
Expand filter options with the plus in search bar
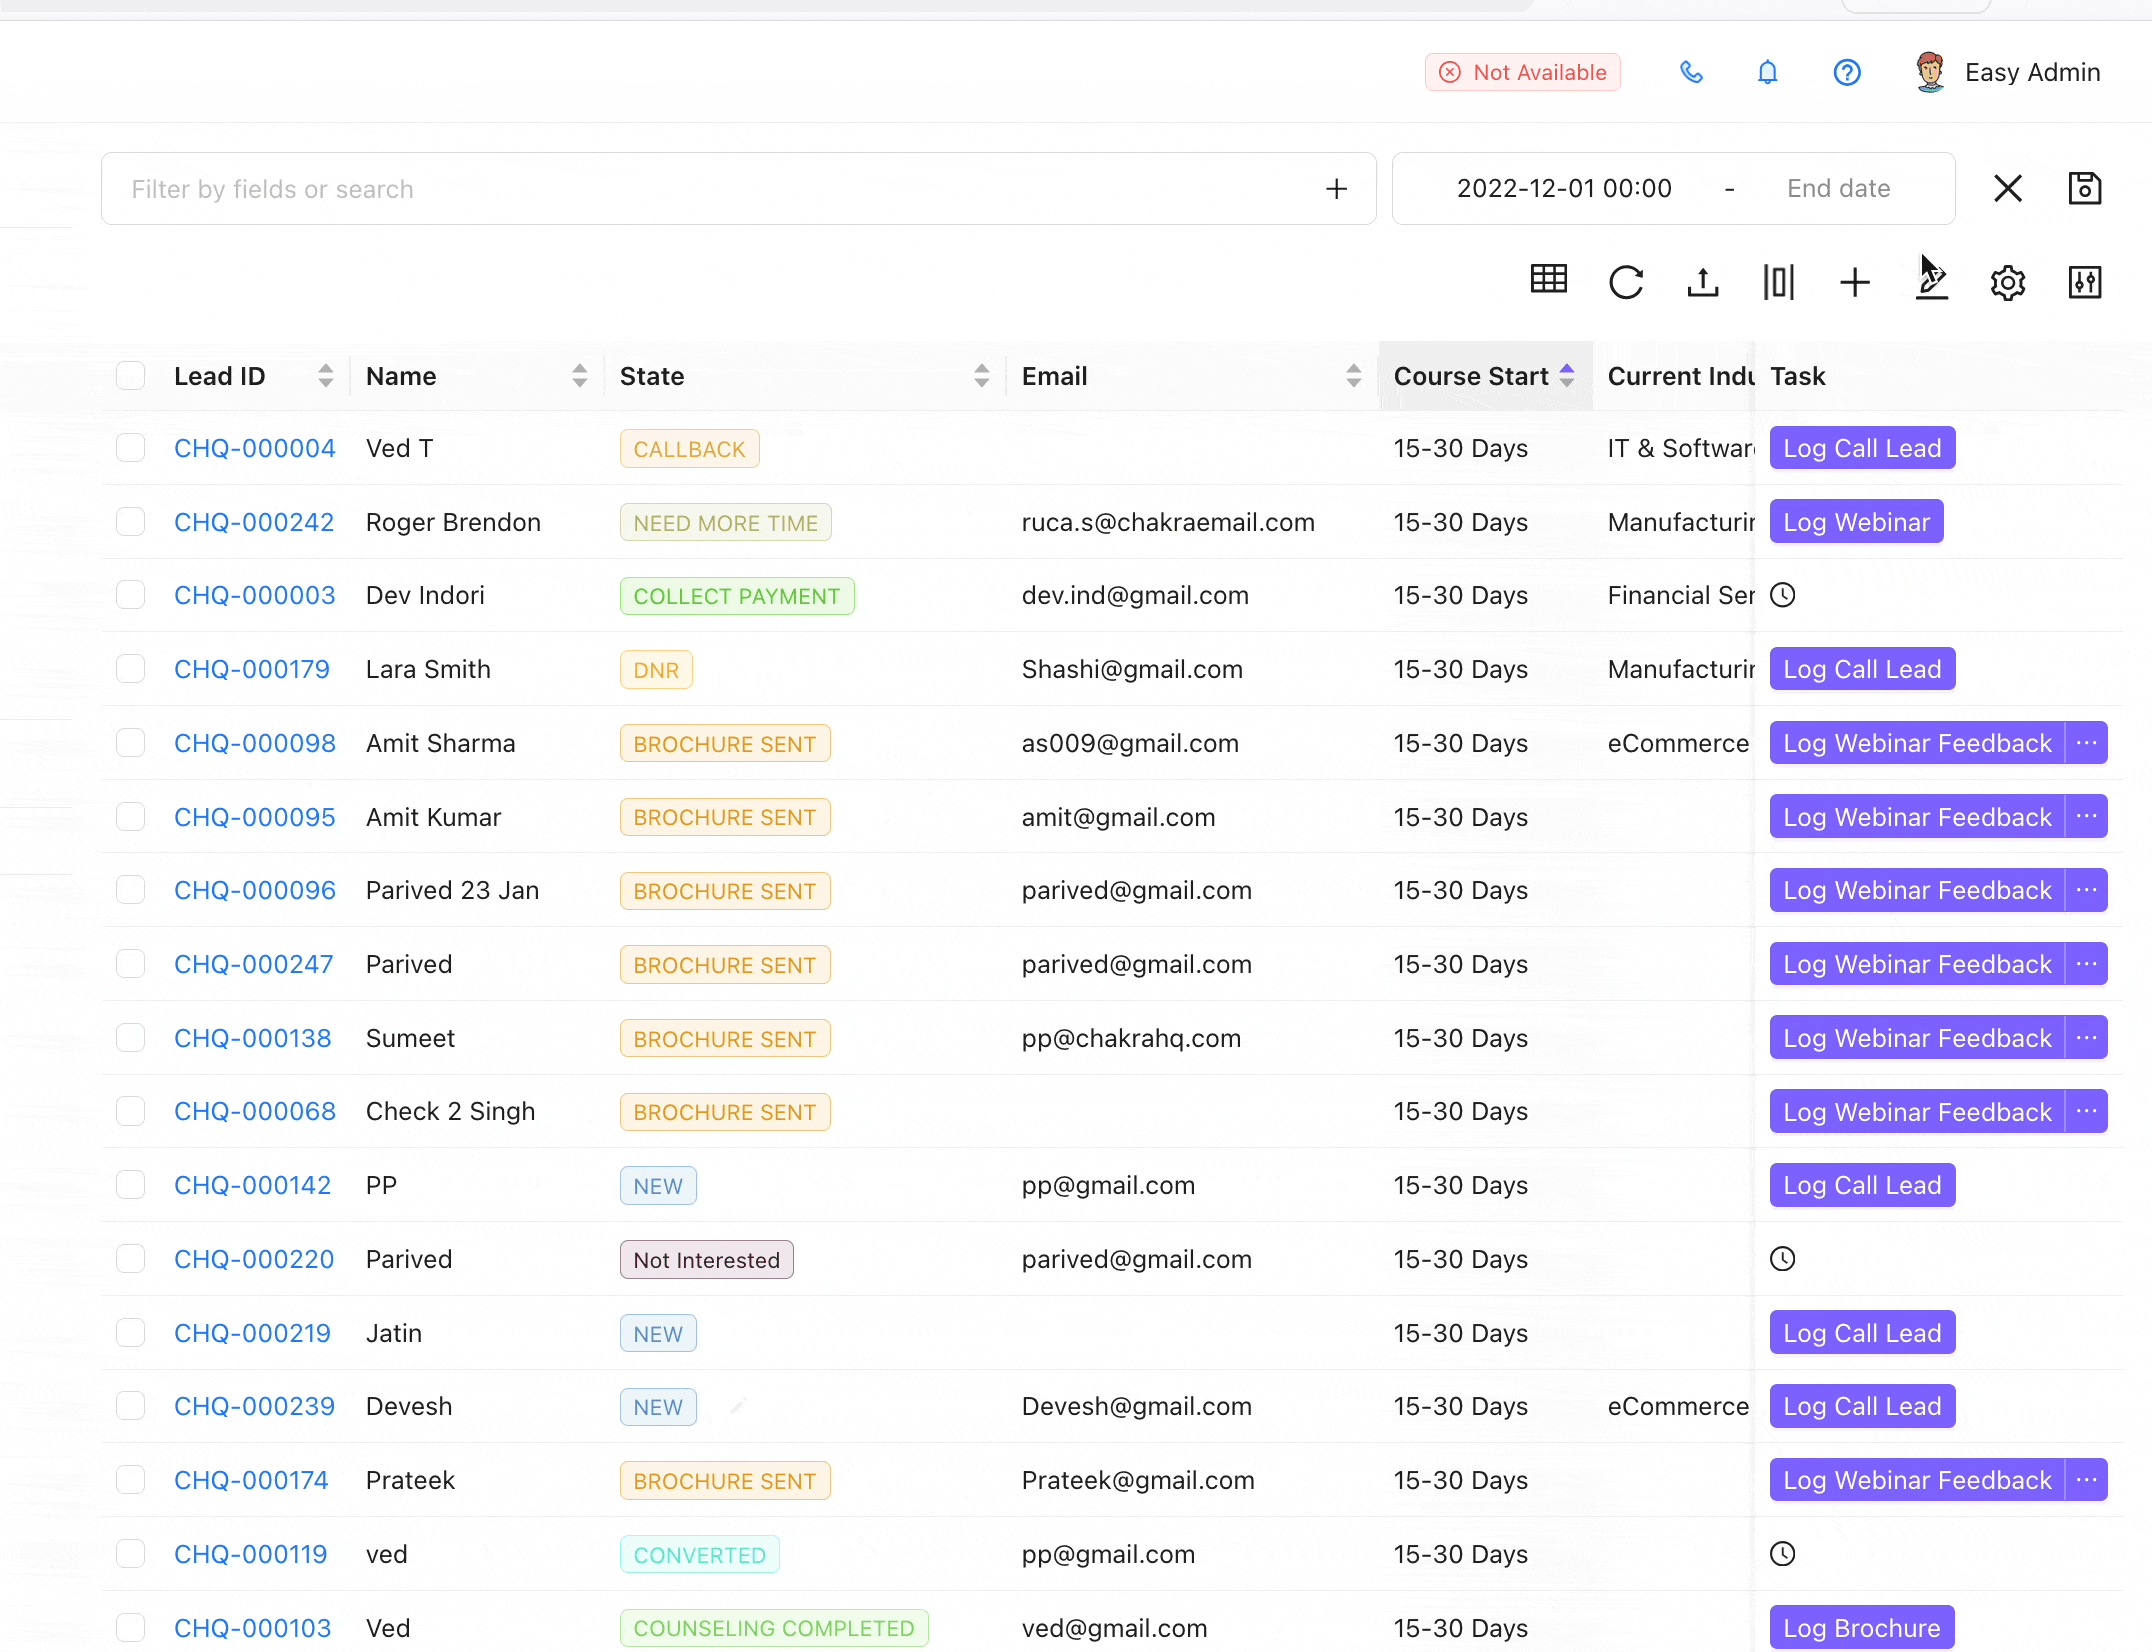[1336, 189]
